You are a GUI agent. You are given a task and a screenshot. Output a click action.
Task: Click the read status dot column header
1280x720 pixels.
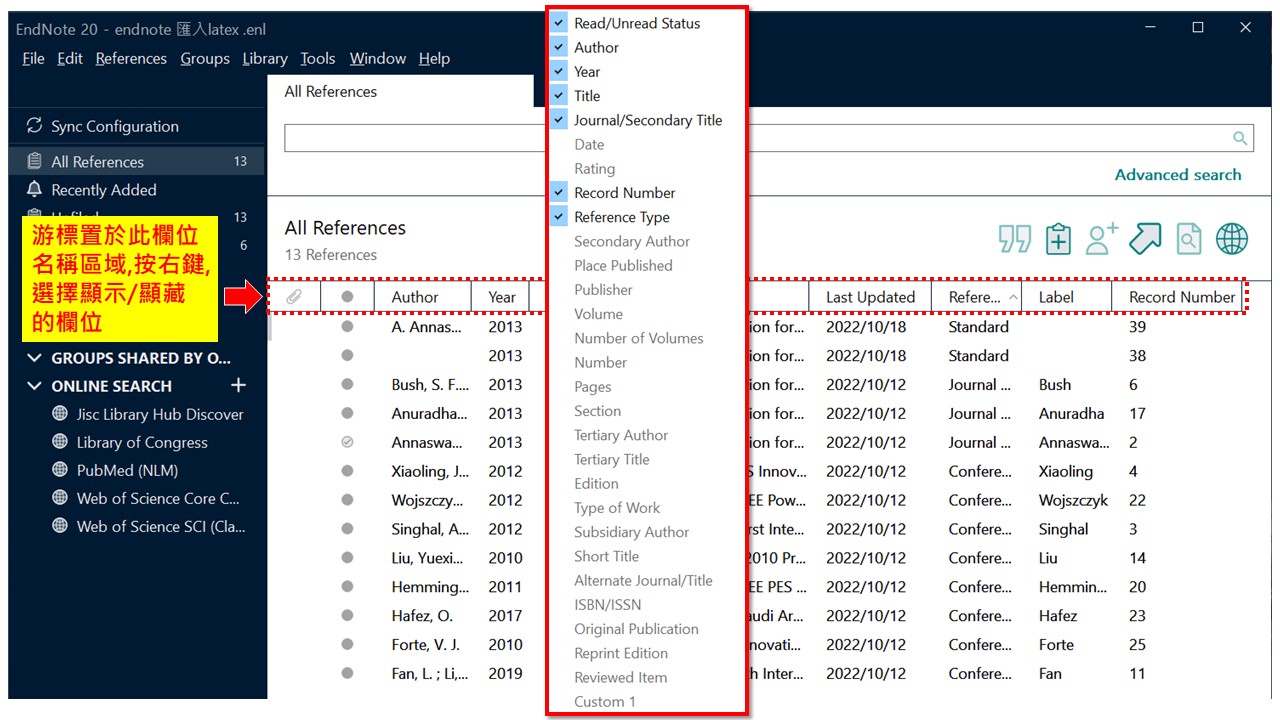tap(347, 297)
